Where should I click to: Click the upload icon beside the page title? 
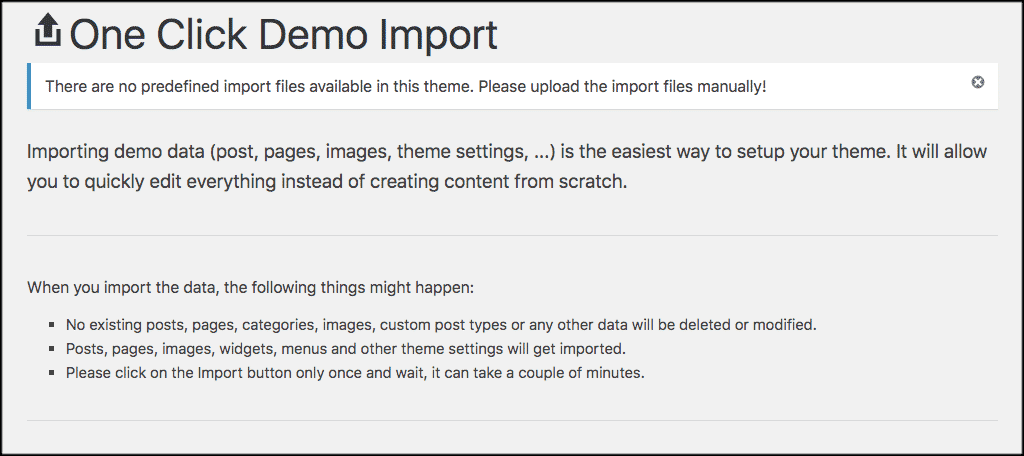tap(48, 32)
